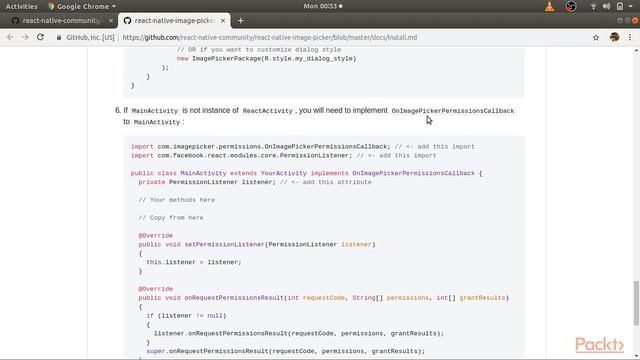Click the inline code OnImagePickerPermissionsCallback

[453, 111]
